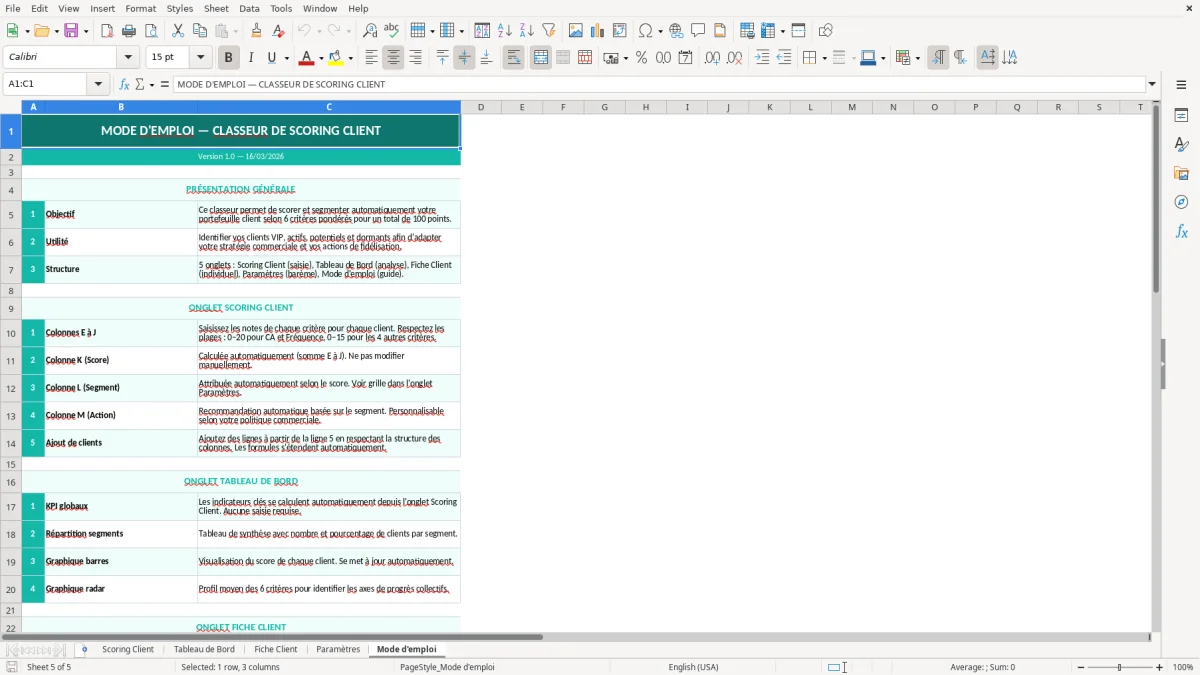
Task: Click the Save document icon
Action: 71,31
